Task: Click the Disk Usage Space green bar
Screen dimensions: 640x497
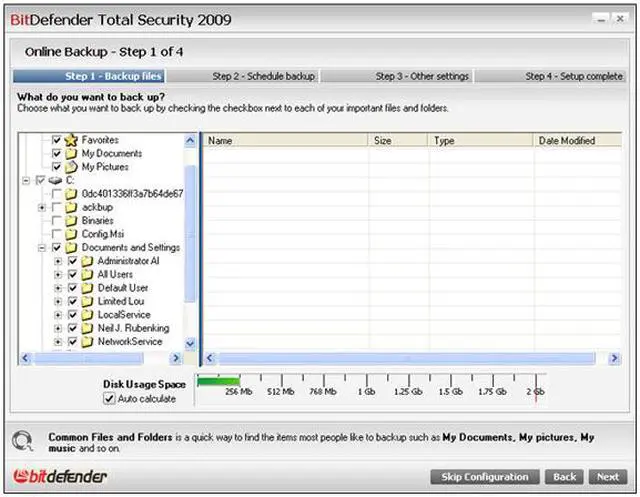Action: 218,381
